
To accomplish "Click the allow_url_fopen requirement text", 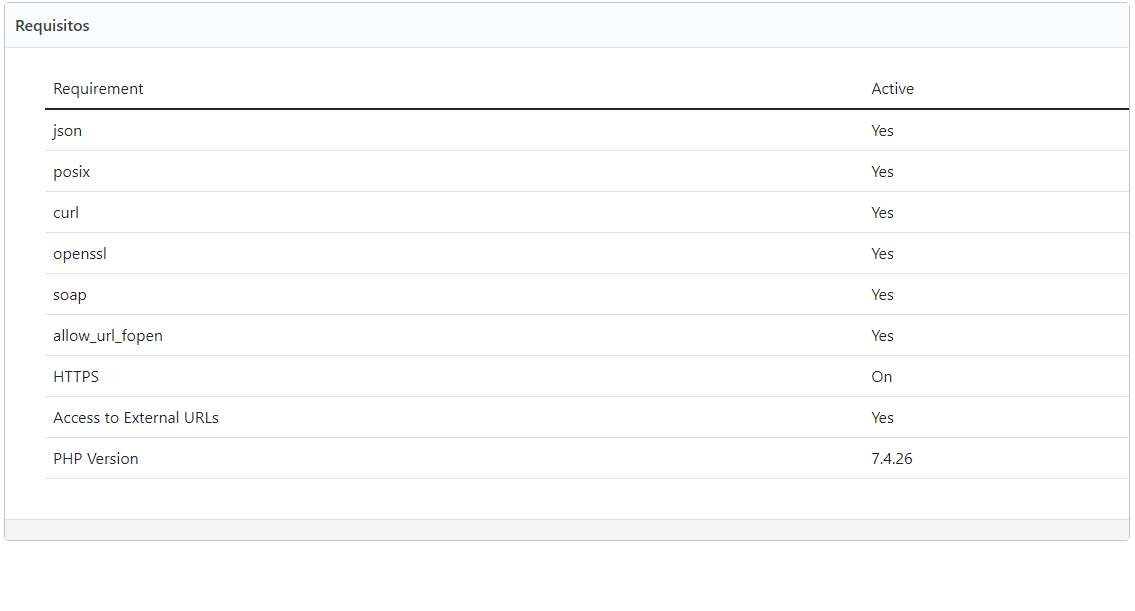I will point(108,336).
